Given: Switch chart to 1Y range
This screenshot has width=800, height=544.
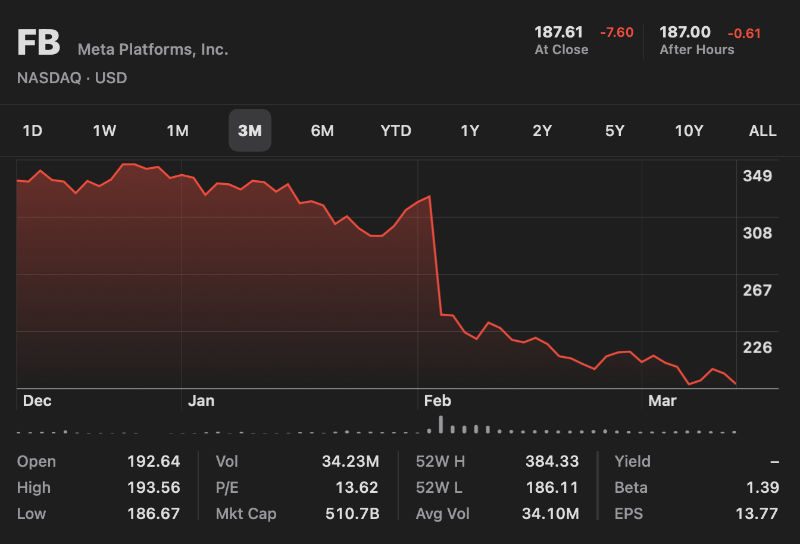Looking at the screenshot, I should click(x=470, y=131).
